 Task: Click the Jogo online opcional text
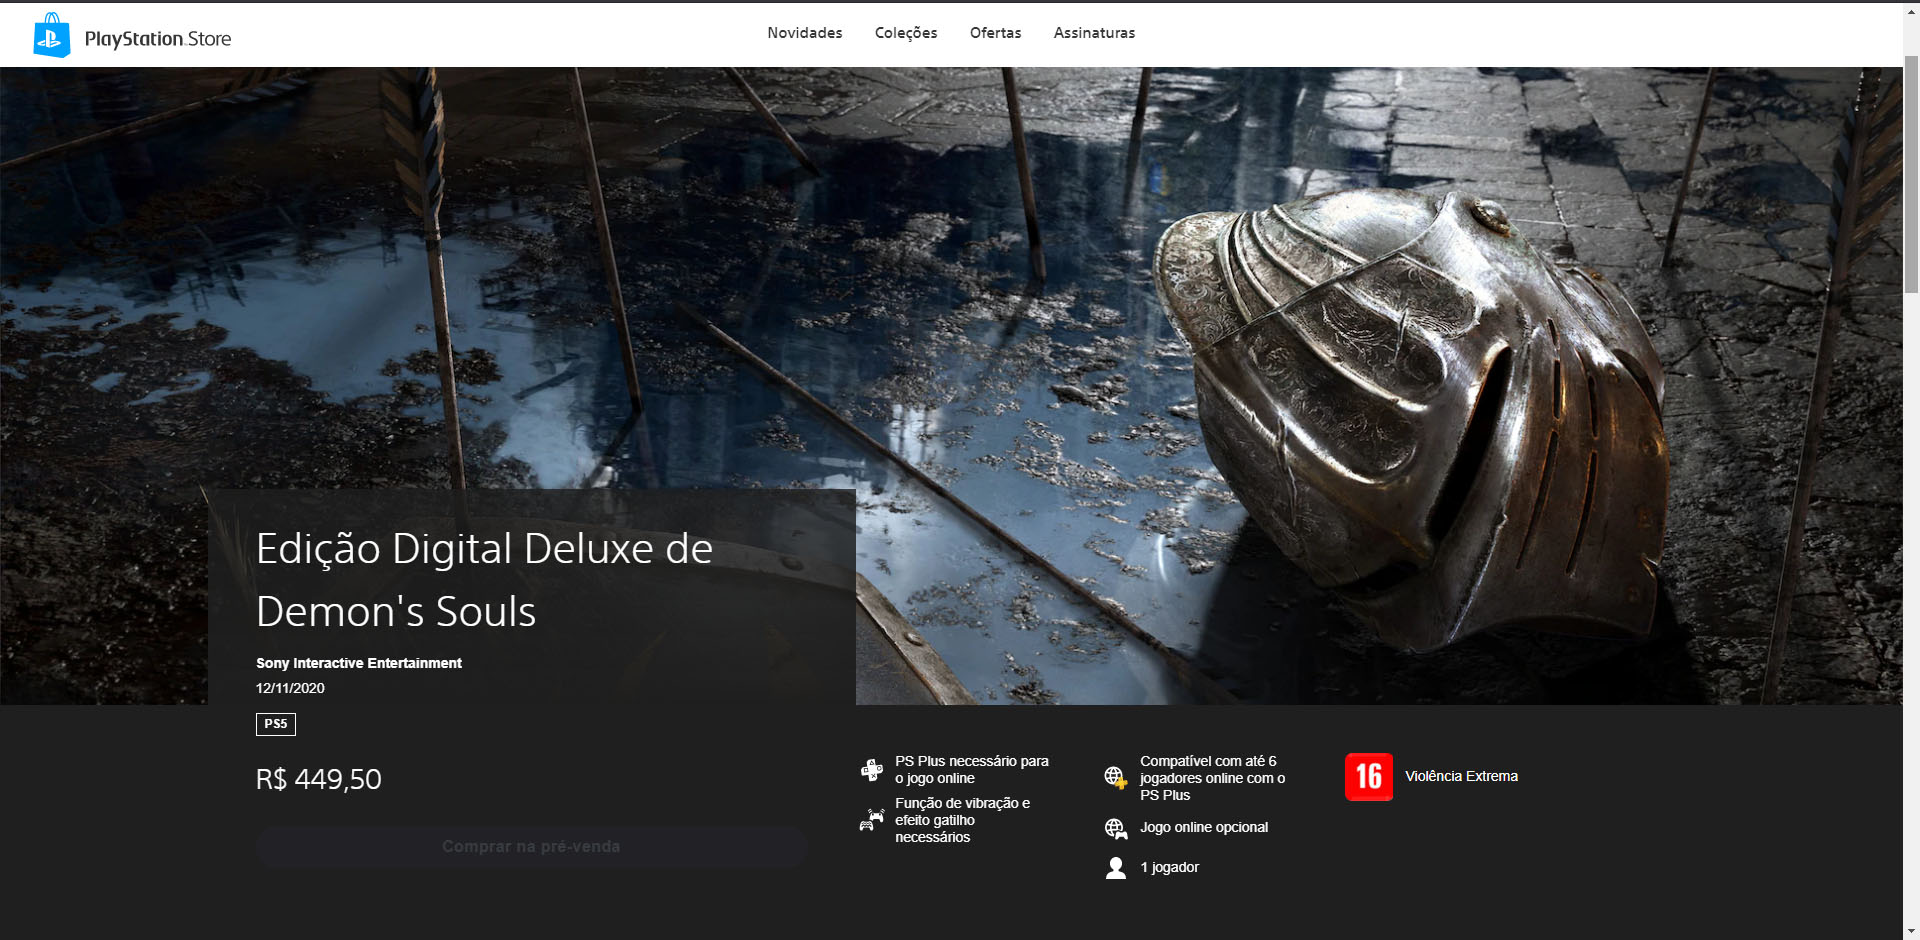click(x=1204, y=827)
